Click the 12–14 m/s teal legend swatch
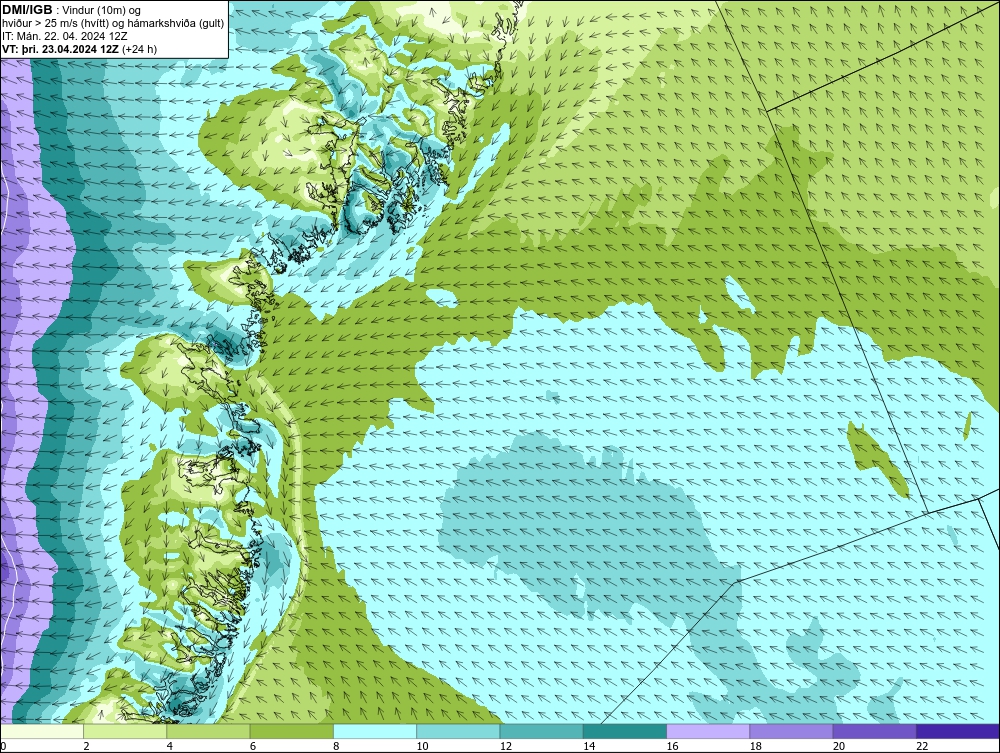Viewport: 1000px width, 753px height. pos(541,731)
